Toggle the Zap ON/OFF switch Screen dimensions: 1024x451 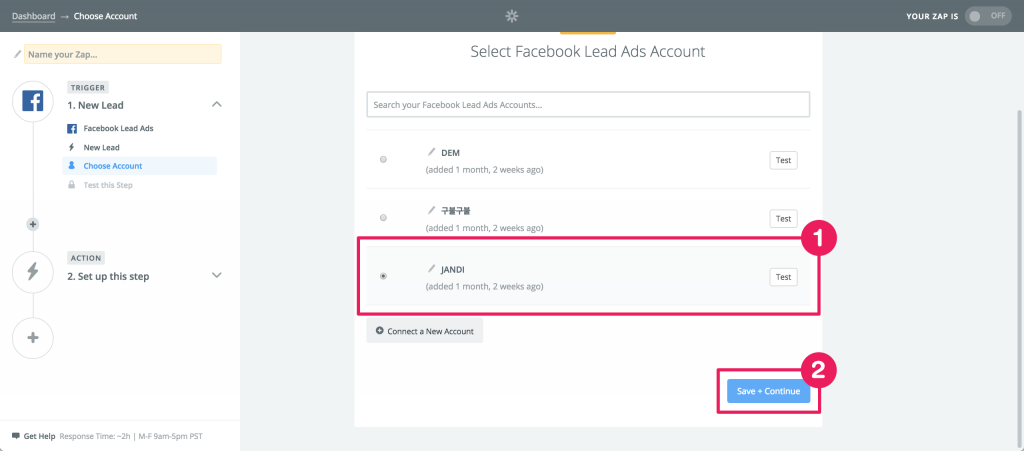tap(988, 16)
